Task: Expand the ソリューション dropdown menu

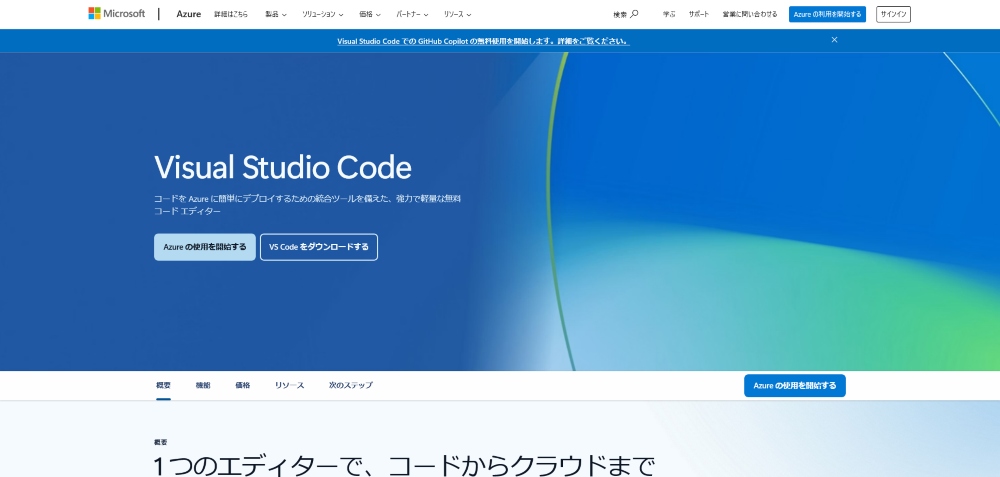Action: pos(323,14)
